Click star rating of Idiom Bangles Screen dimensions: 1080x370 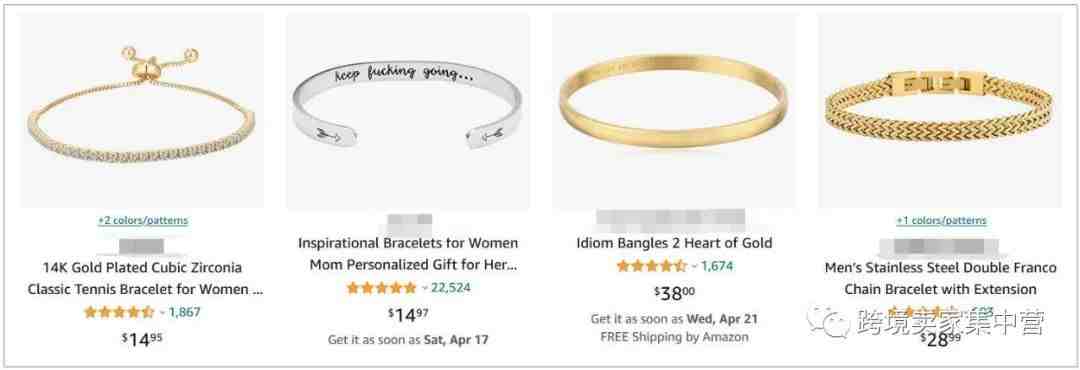coord(652,266)
